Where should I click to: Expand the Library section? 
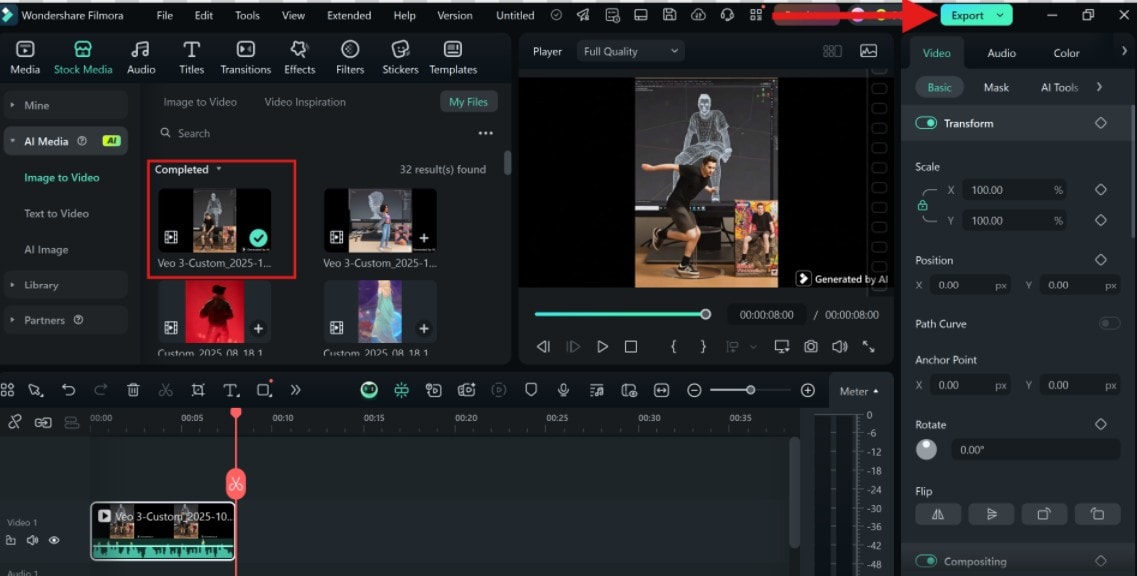(x=65, y=285)
